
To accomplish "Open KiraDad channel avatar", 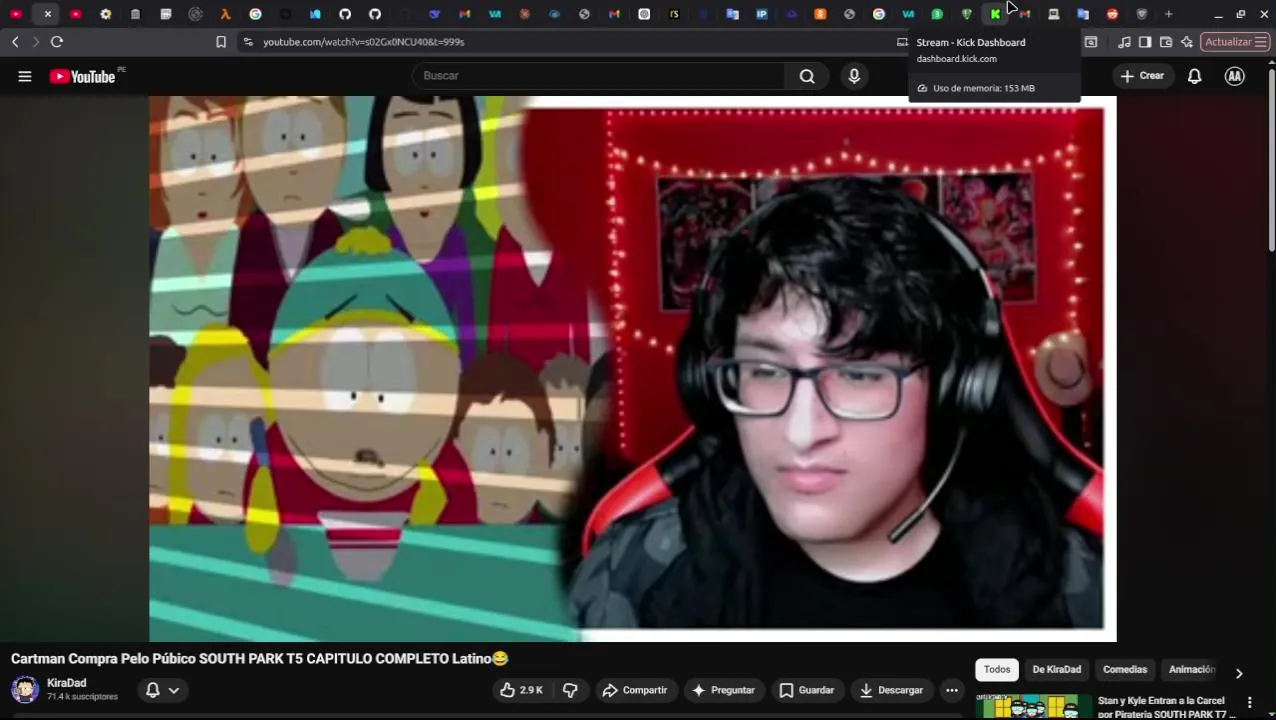I will [25, 690].
